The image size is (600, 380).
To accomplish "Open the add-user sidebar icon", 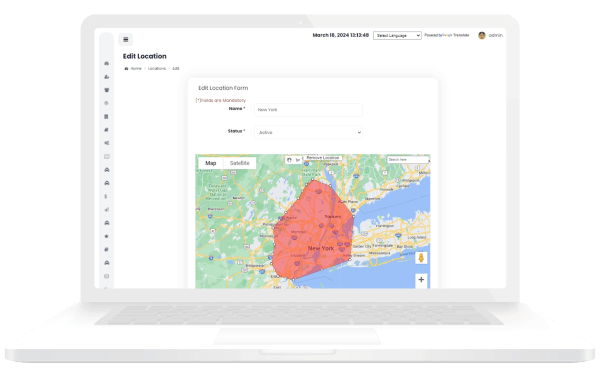I will tap(107, 77).
